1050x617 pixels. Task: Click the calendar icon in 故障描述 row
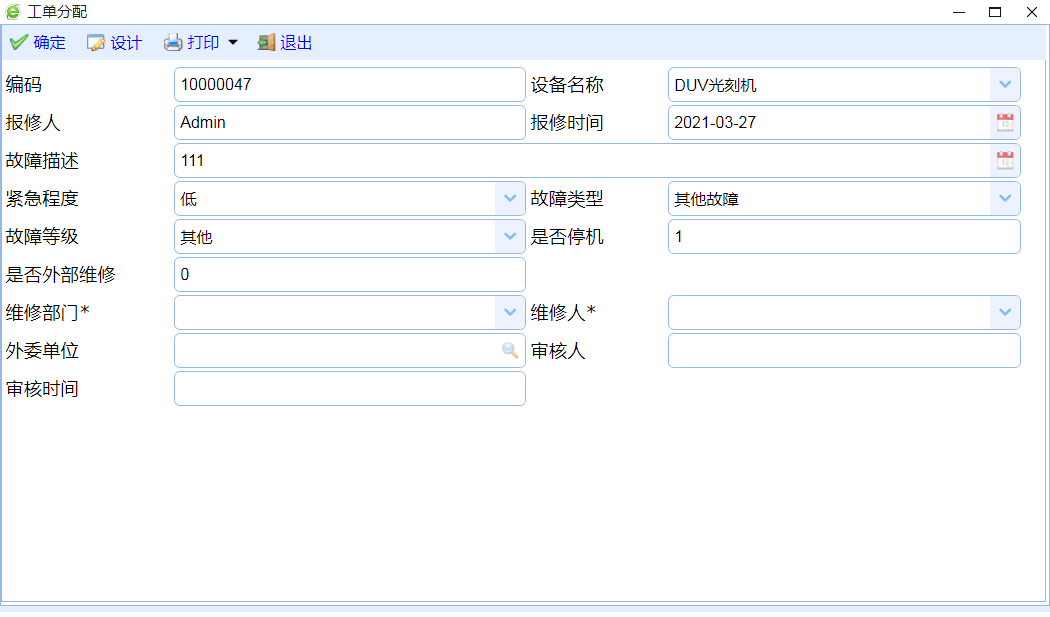[x=1004, y=161]
